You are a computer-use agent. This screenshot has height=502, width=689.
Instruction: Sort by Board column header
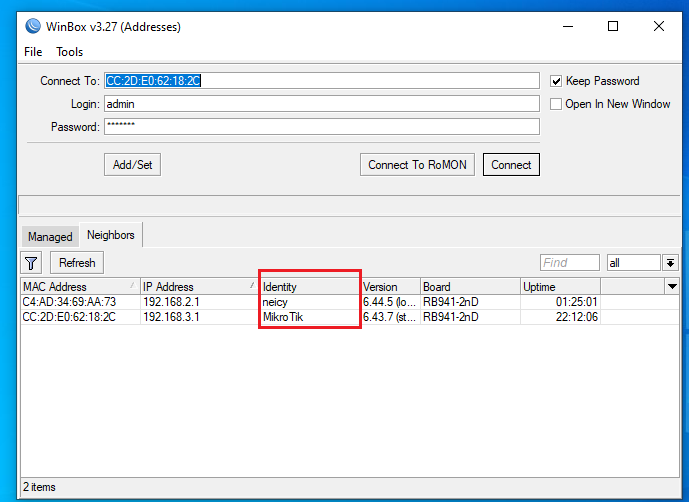[x=470, y=287]
